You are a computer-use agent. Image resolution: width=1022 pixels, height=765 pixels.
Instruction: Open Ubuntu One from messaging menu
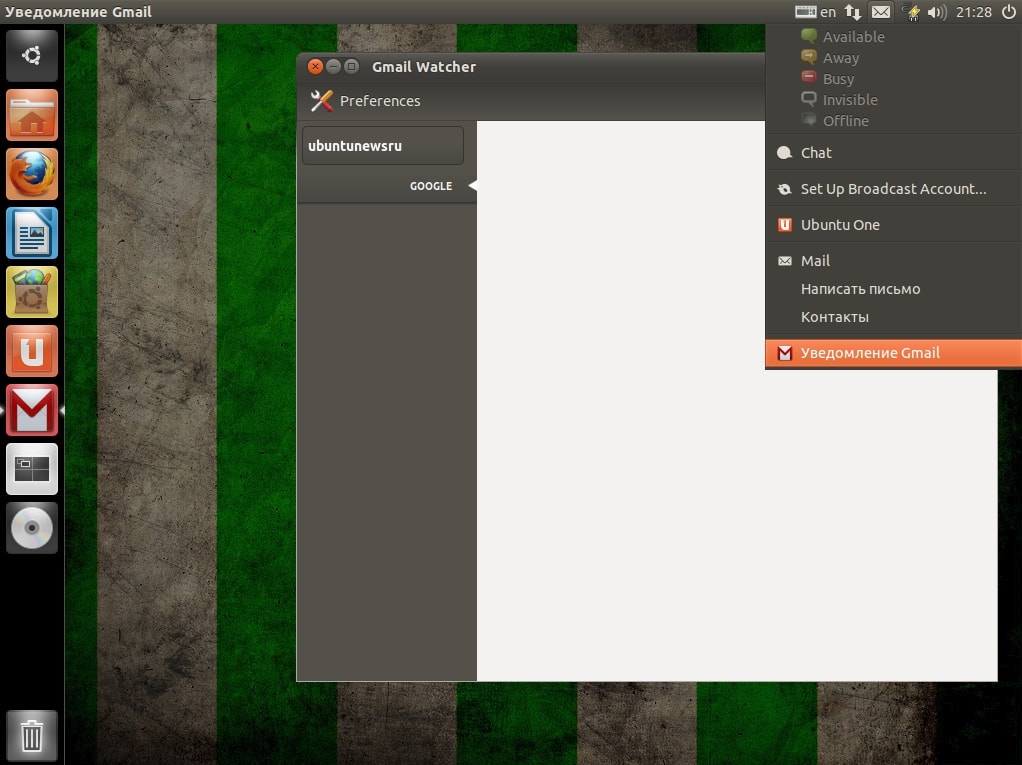click(894, 225)
